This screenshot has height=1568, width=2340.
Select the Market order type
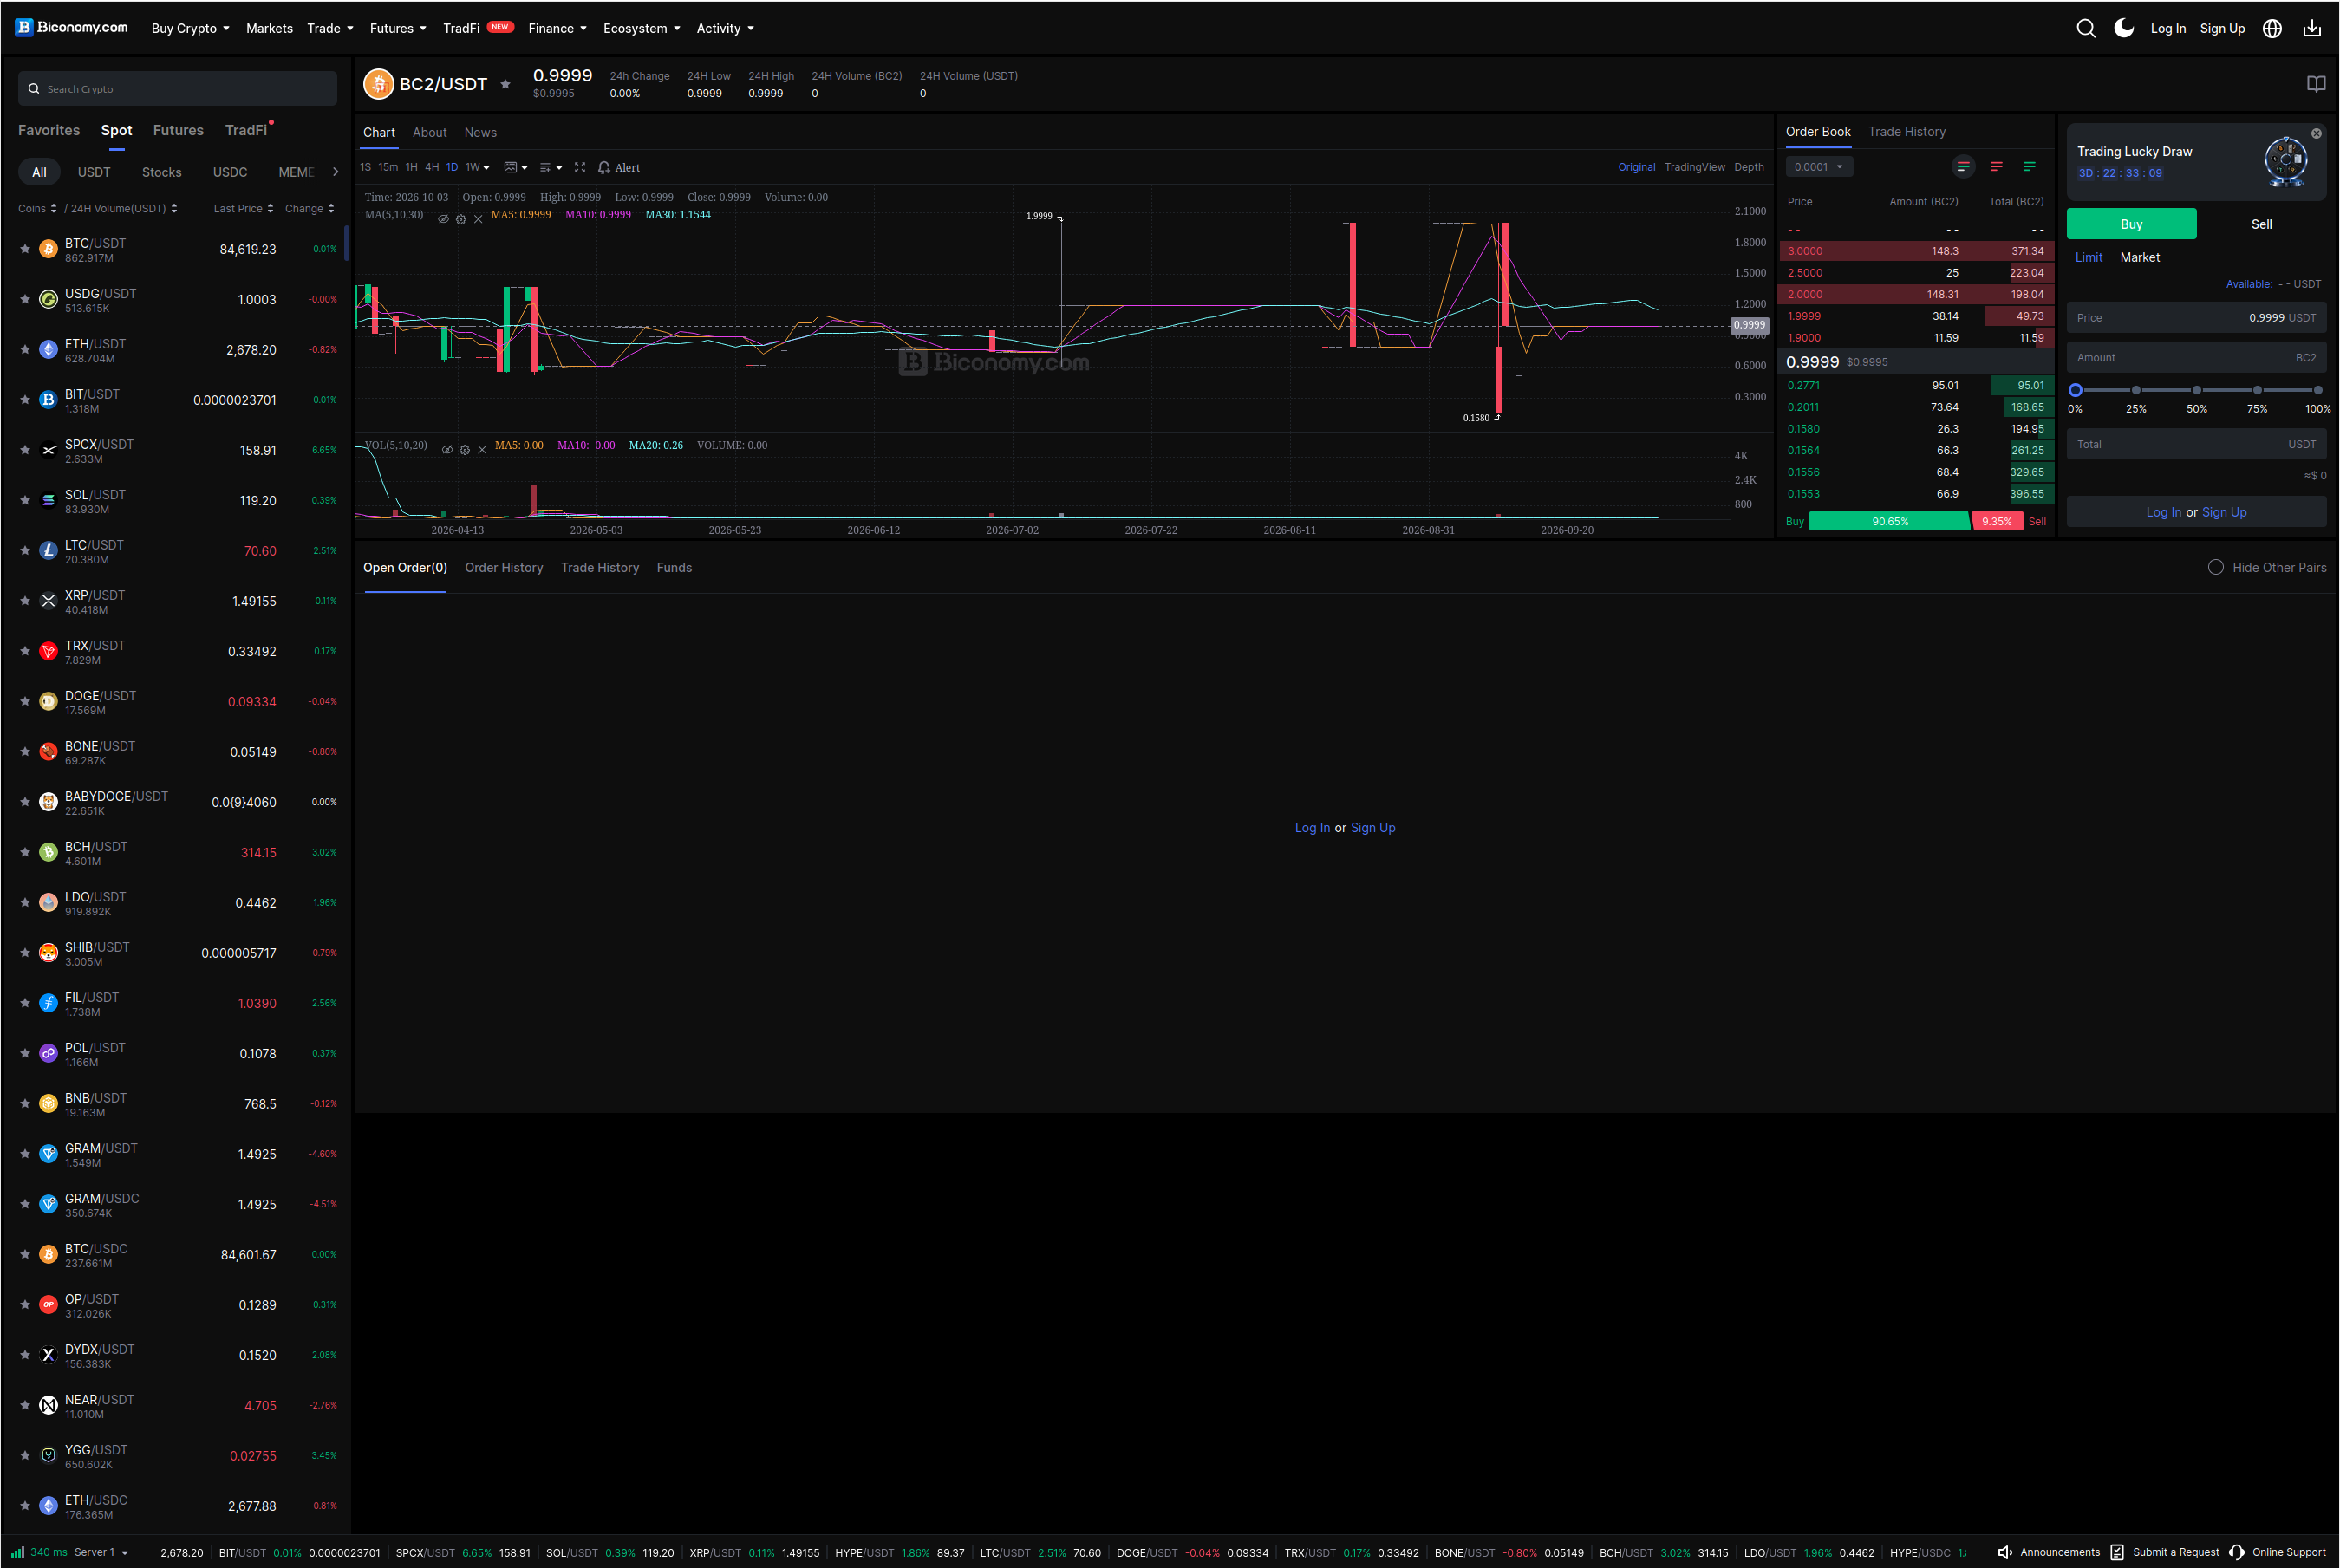2139,257
